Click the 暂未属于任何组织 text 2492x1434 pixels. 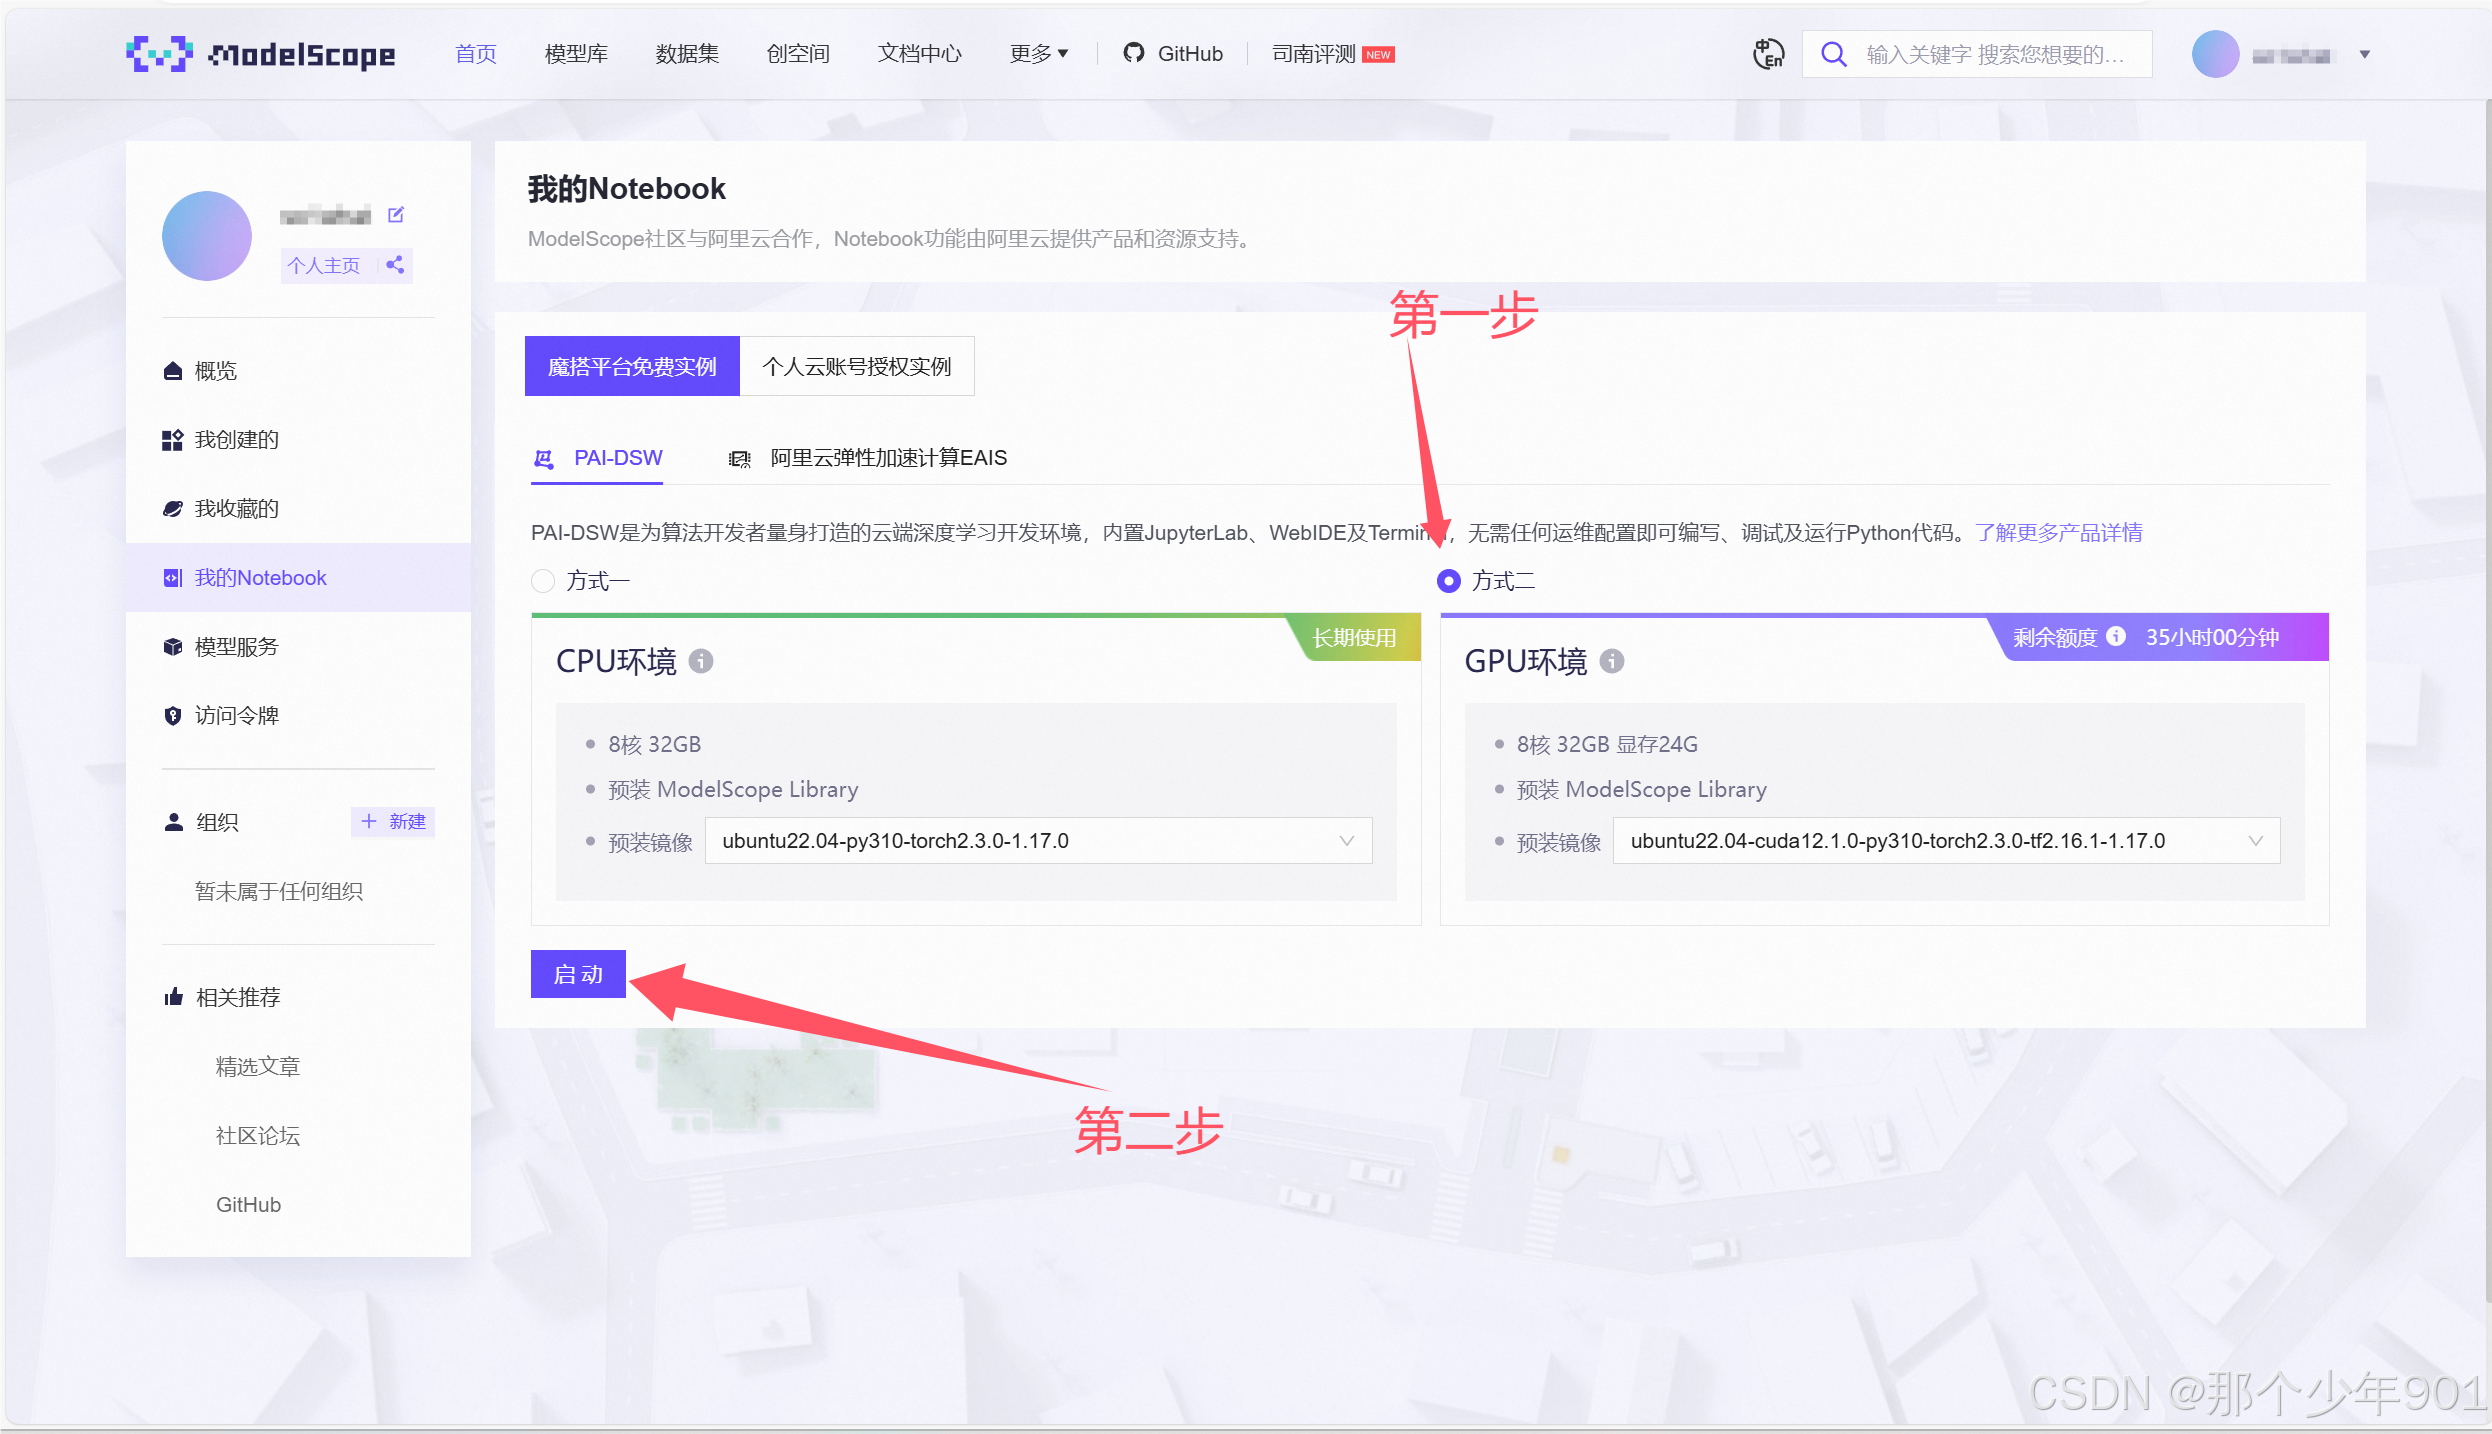(279, 892)
